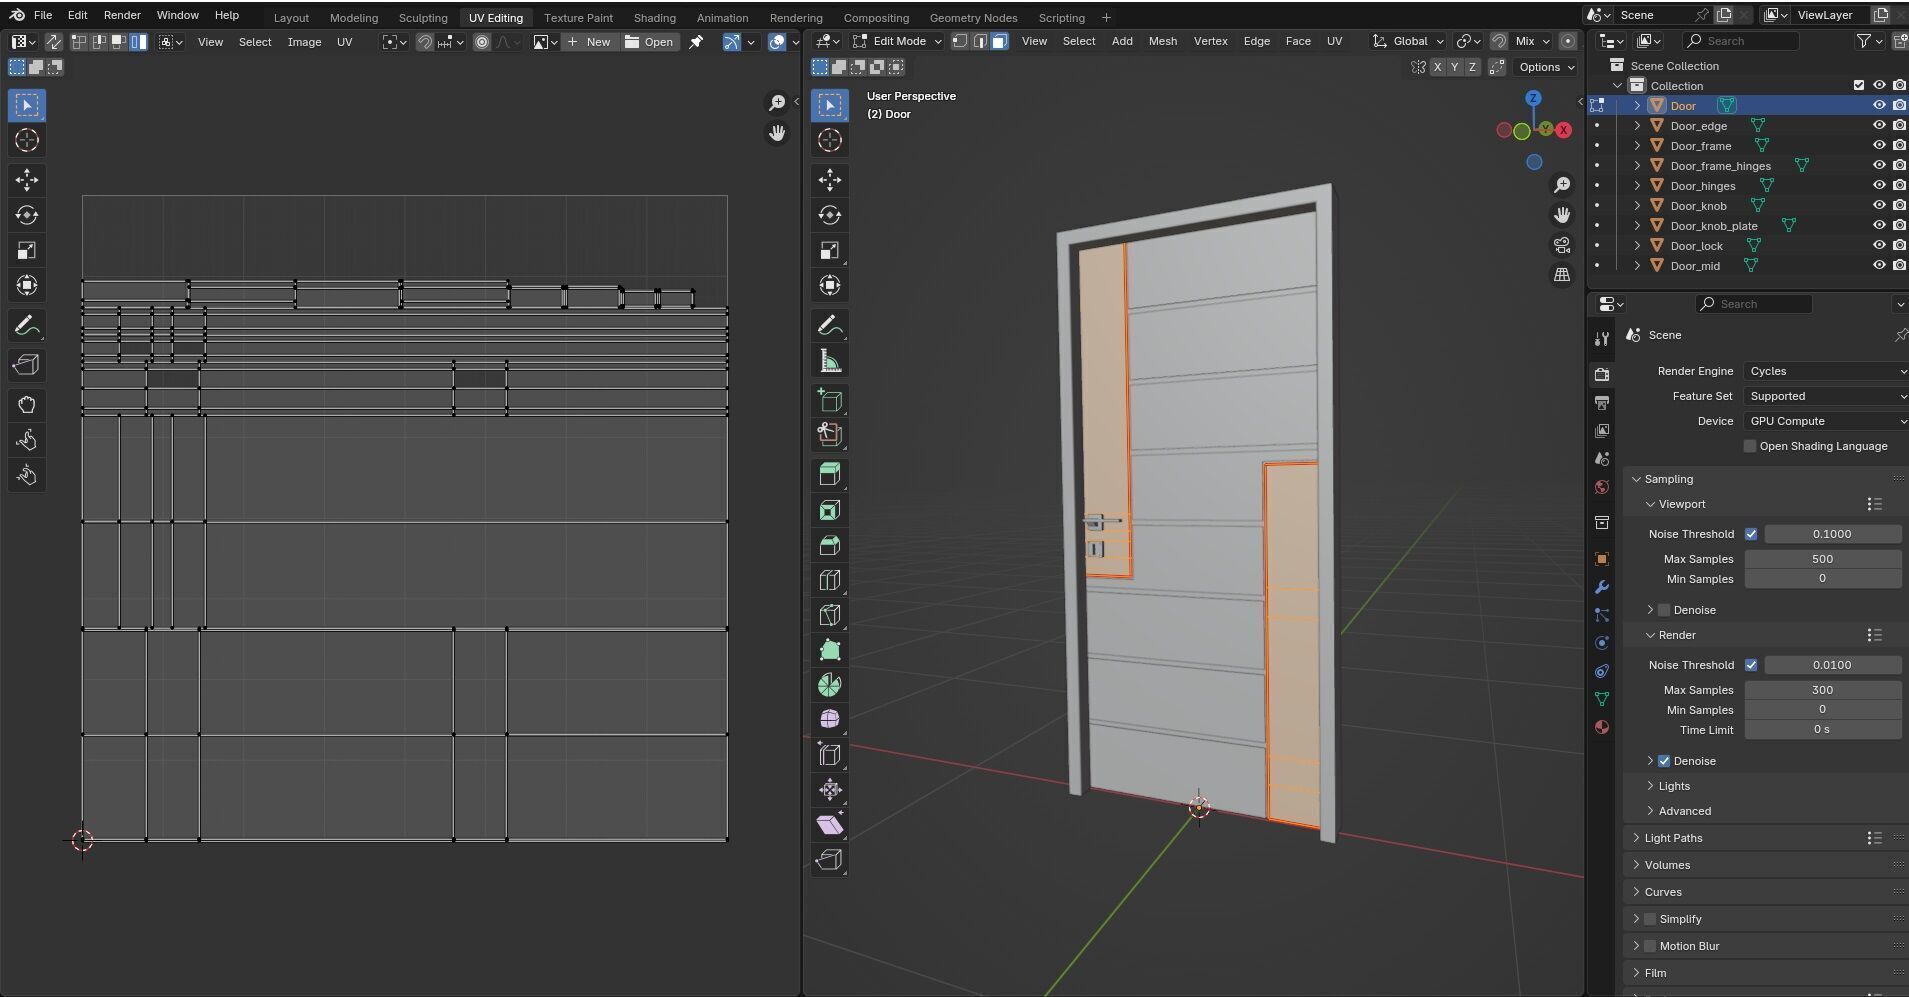
Task: Expand the Door_hinges tree item
Action: tap(1637, 186)
